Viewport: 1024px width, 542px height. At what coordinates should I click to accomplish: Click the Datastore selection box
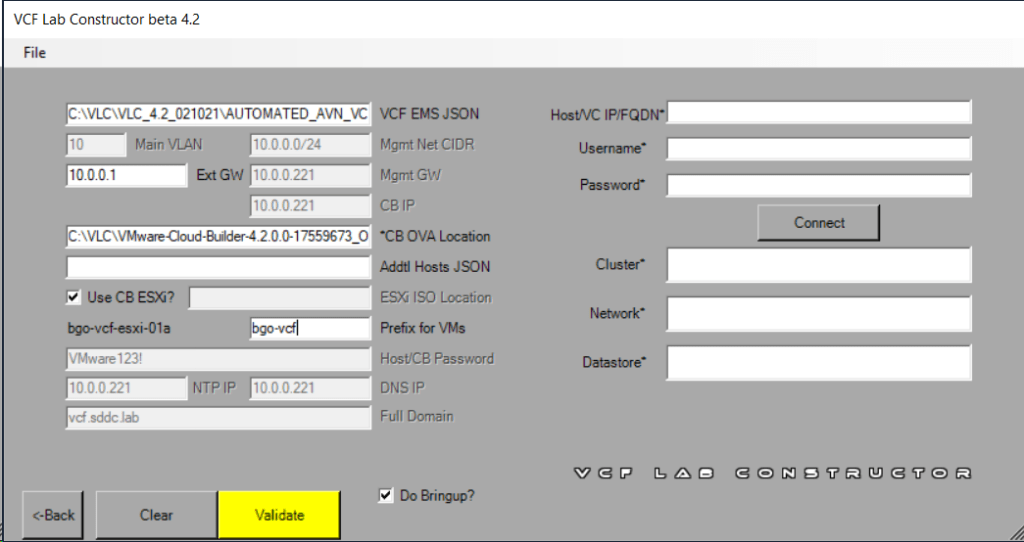(x=819, y=362)
